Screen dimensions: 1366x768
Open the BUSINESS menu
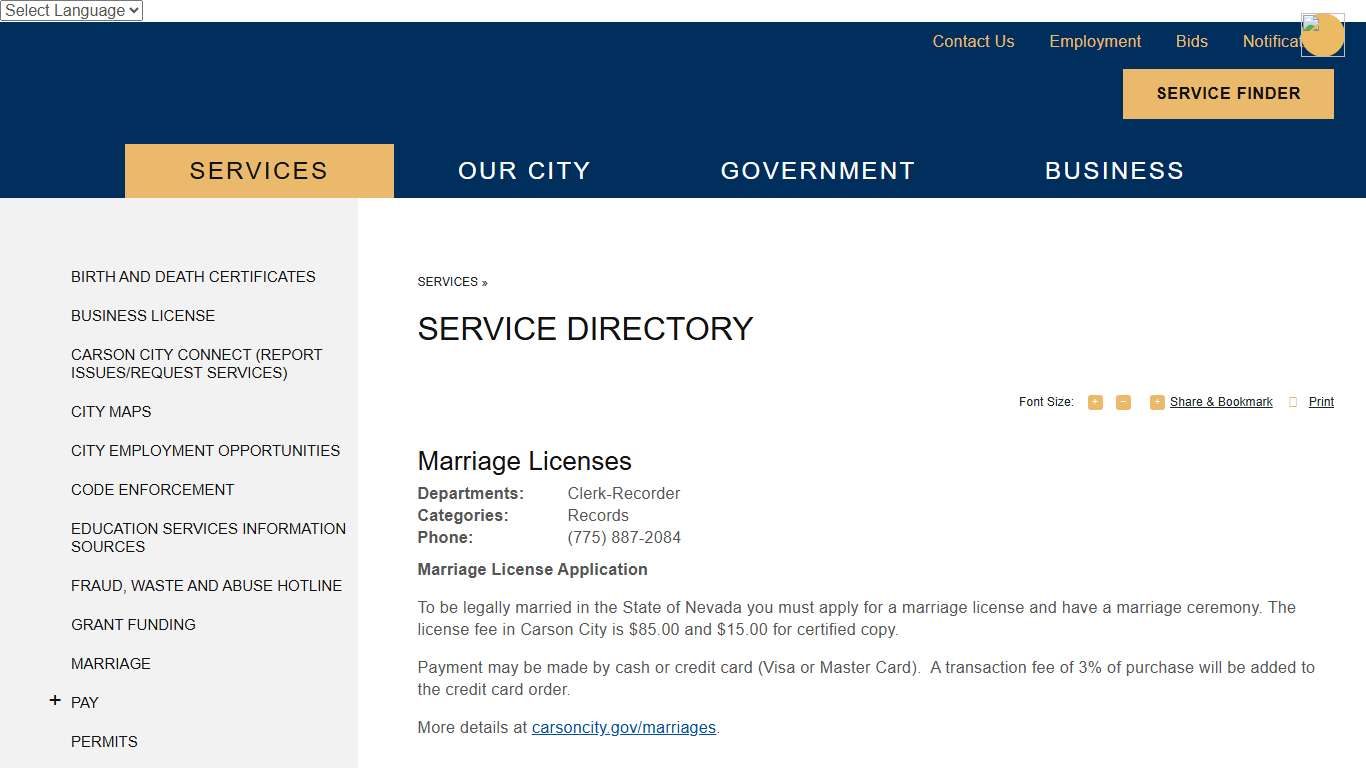[1114, 170]
